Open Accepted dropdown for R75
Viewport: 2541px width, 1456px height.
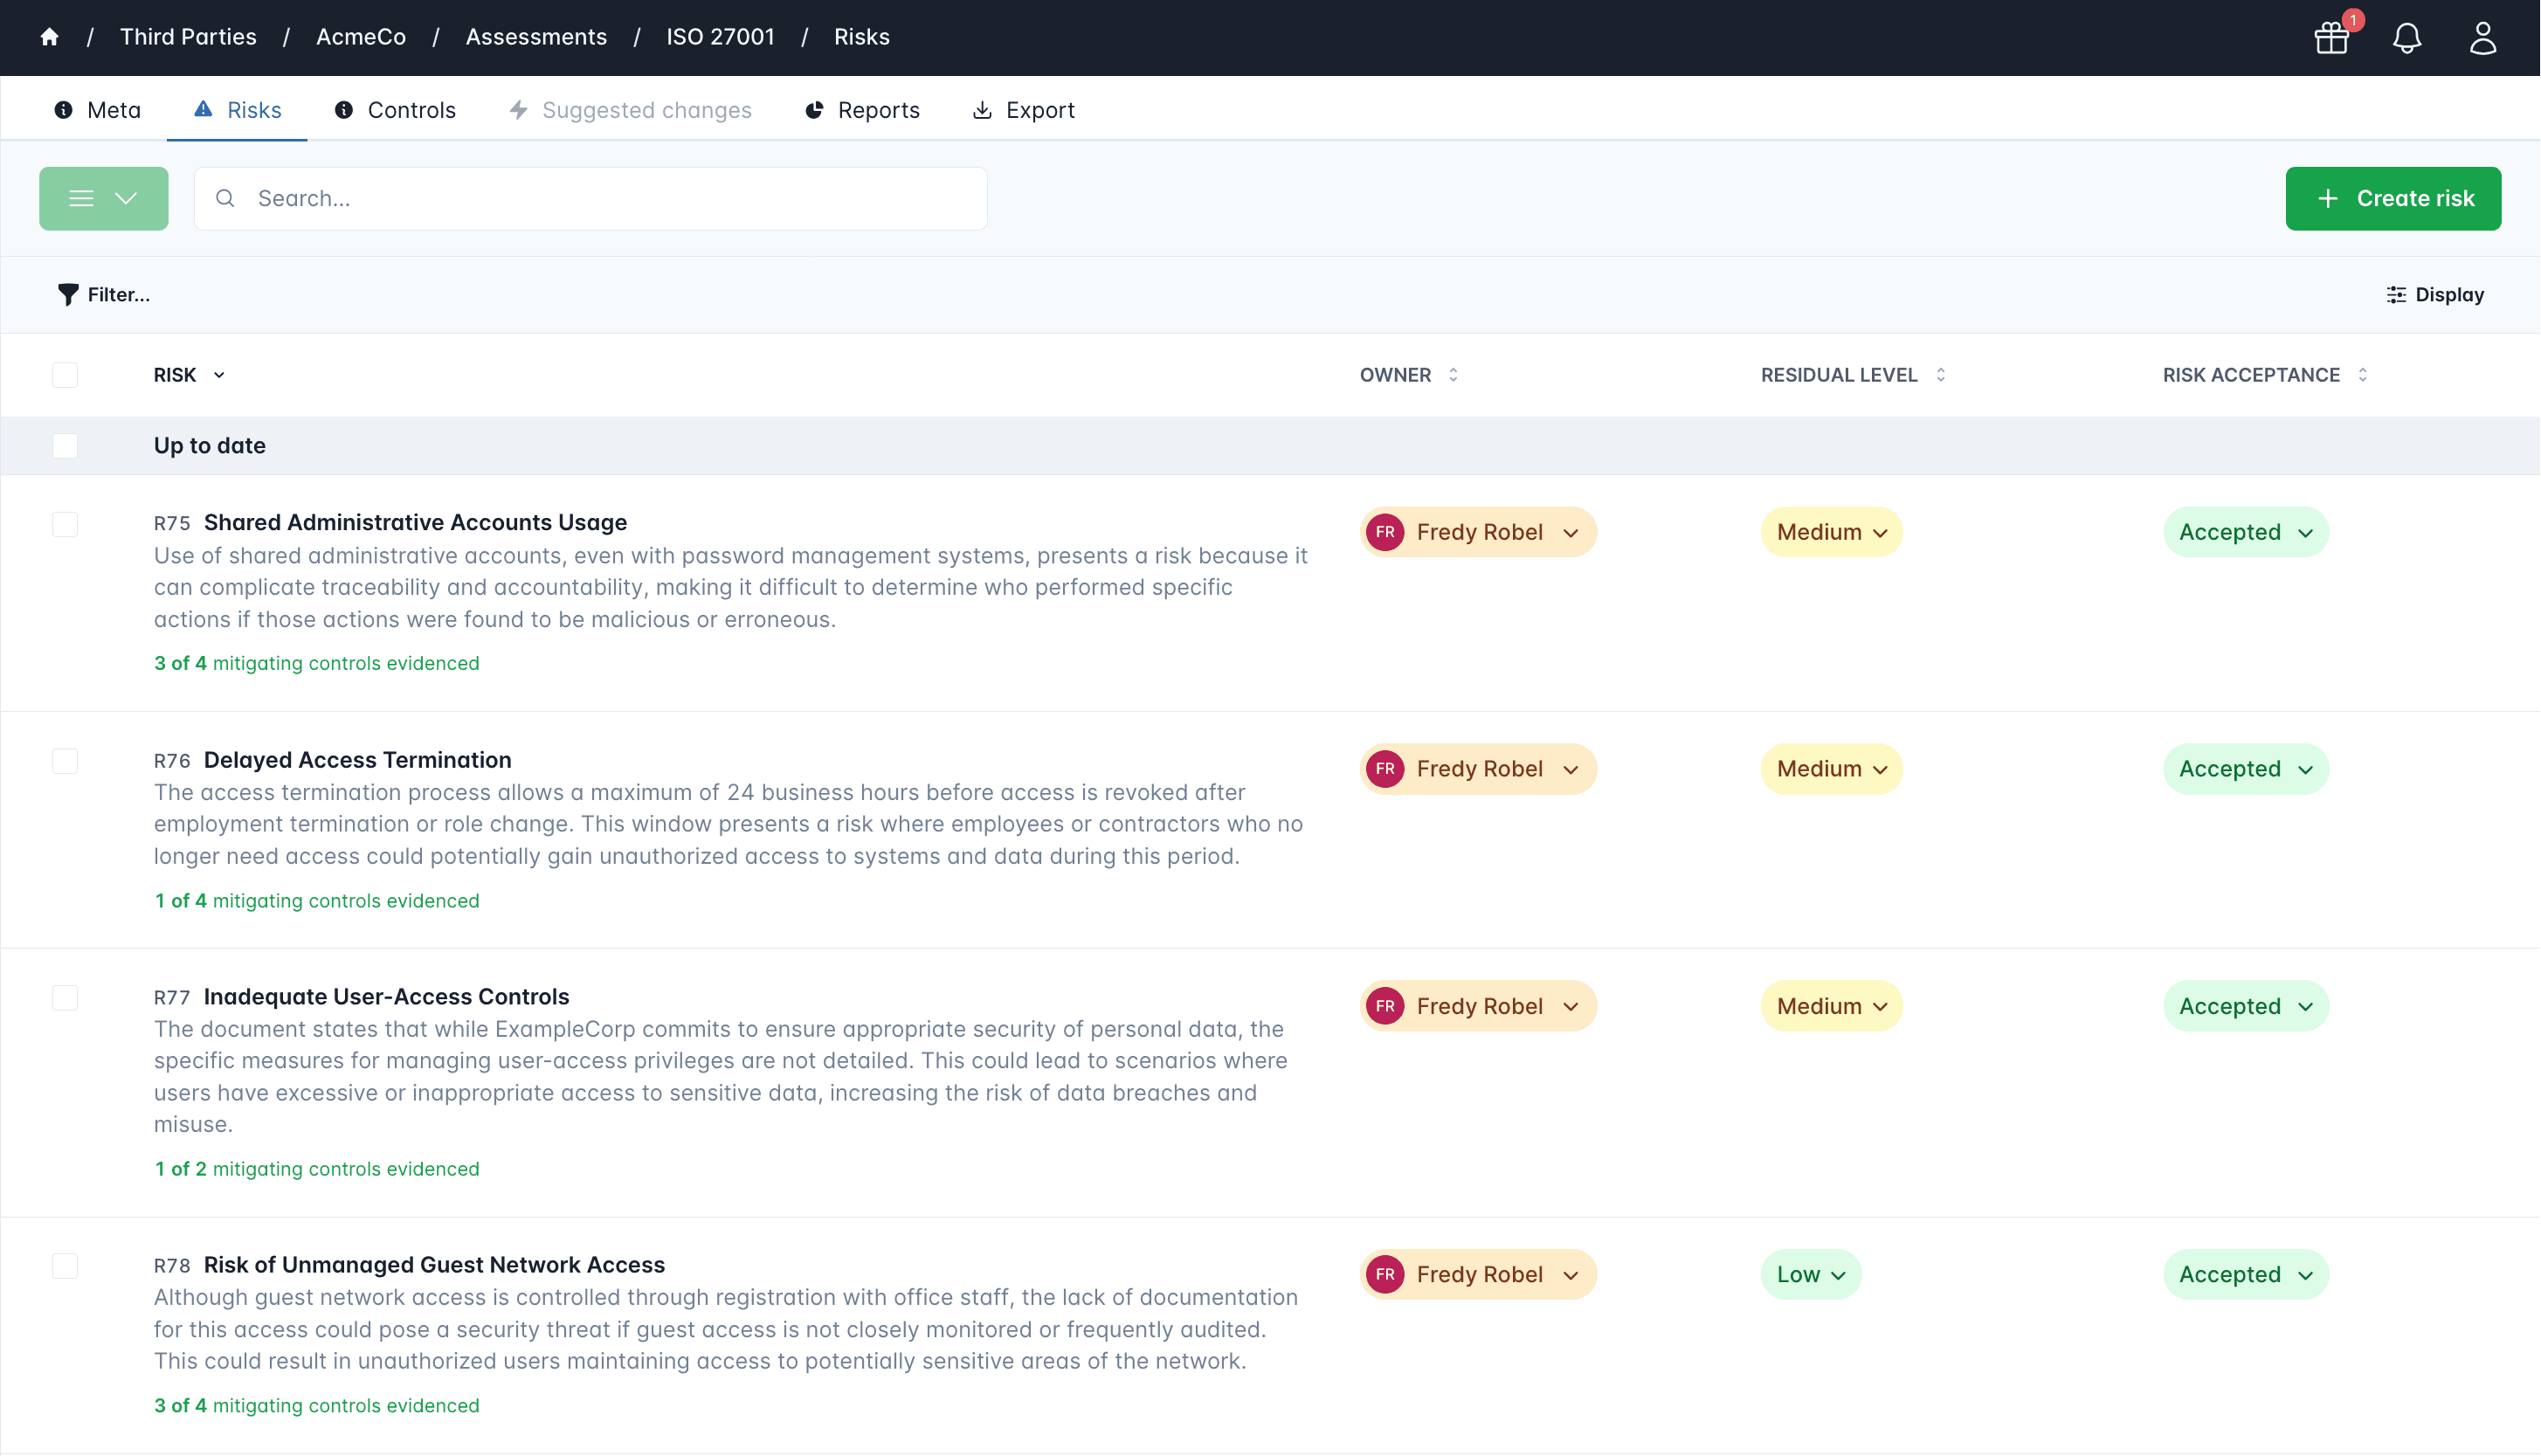2245,532
